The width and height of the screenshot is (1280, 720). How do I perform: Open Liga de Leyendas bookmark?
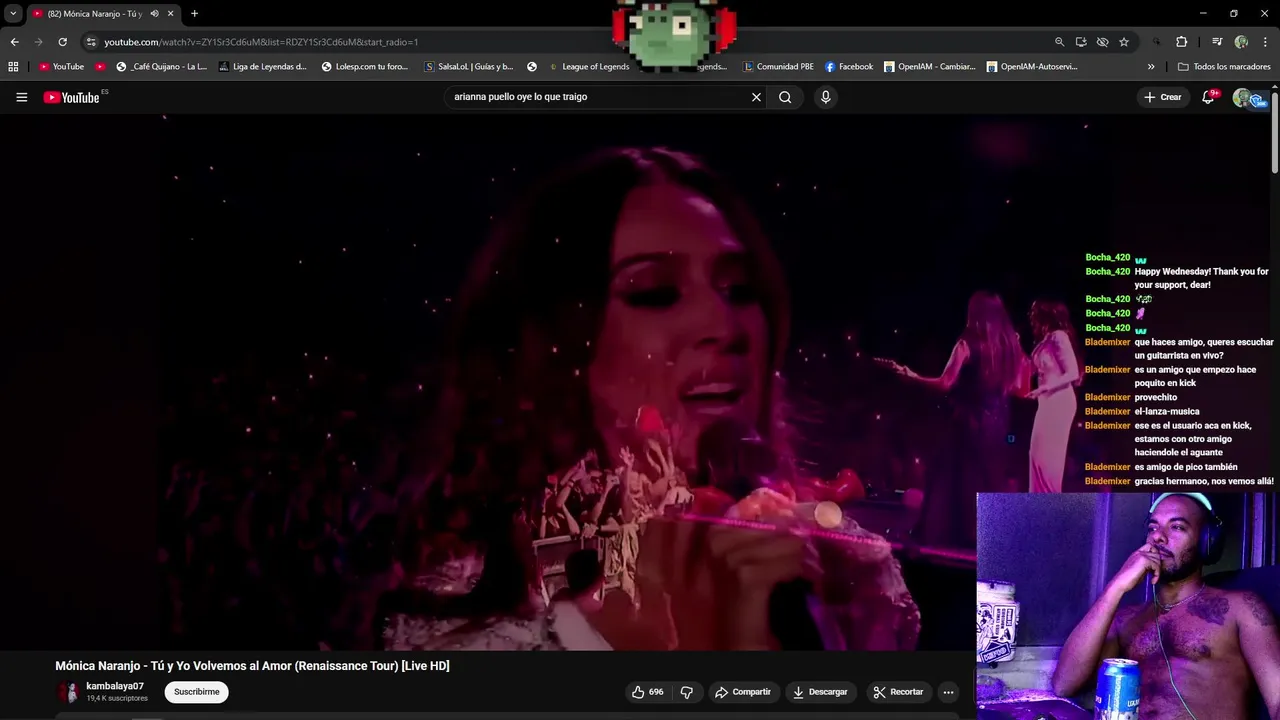click(262, 67)
